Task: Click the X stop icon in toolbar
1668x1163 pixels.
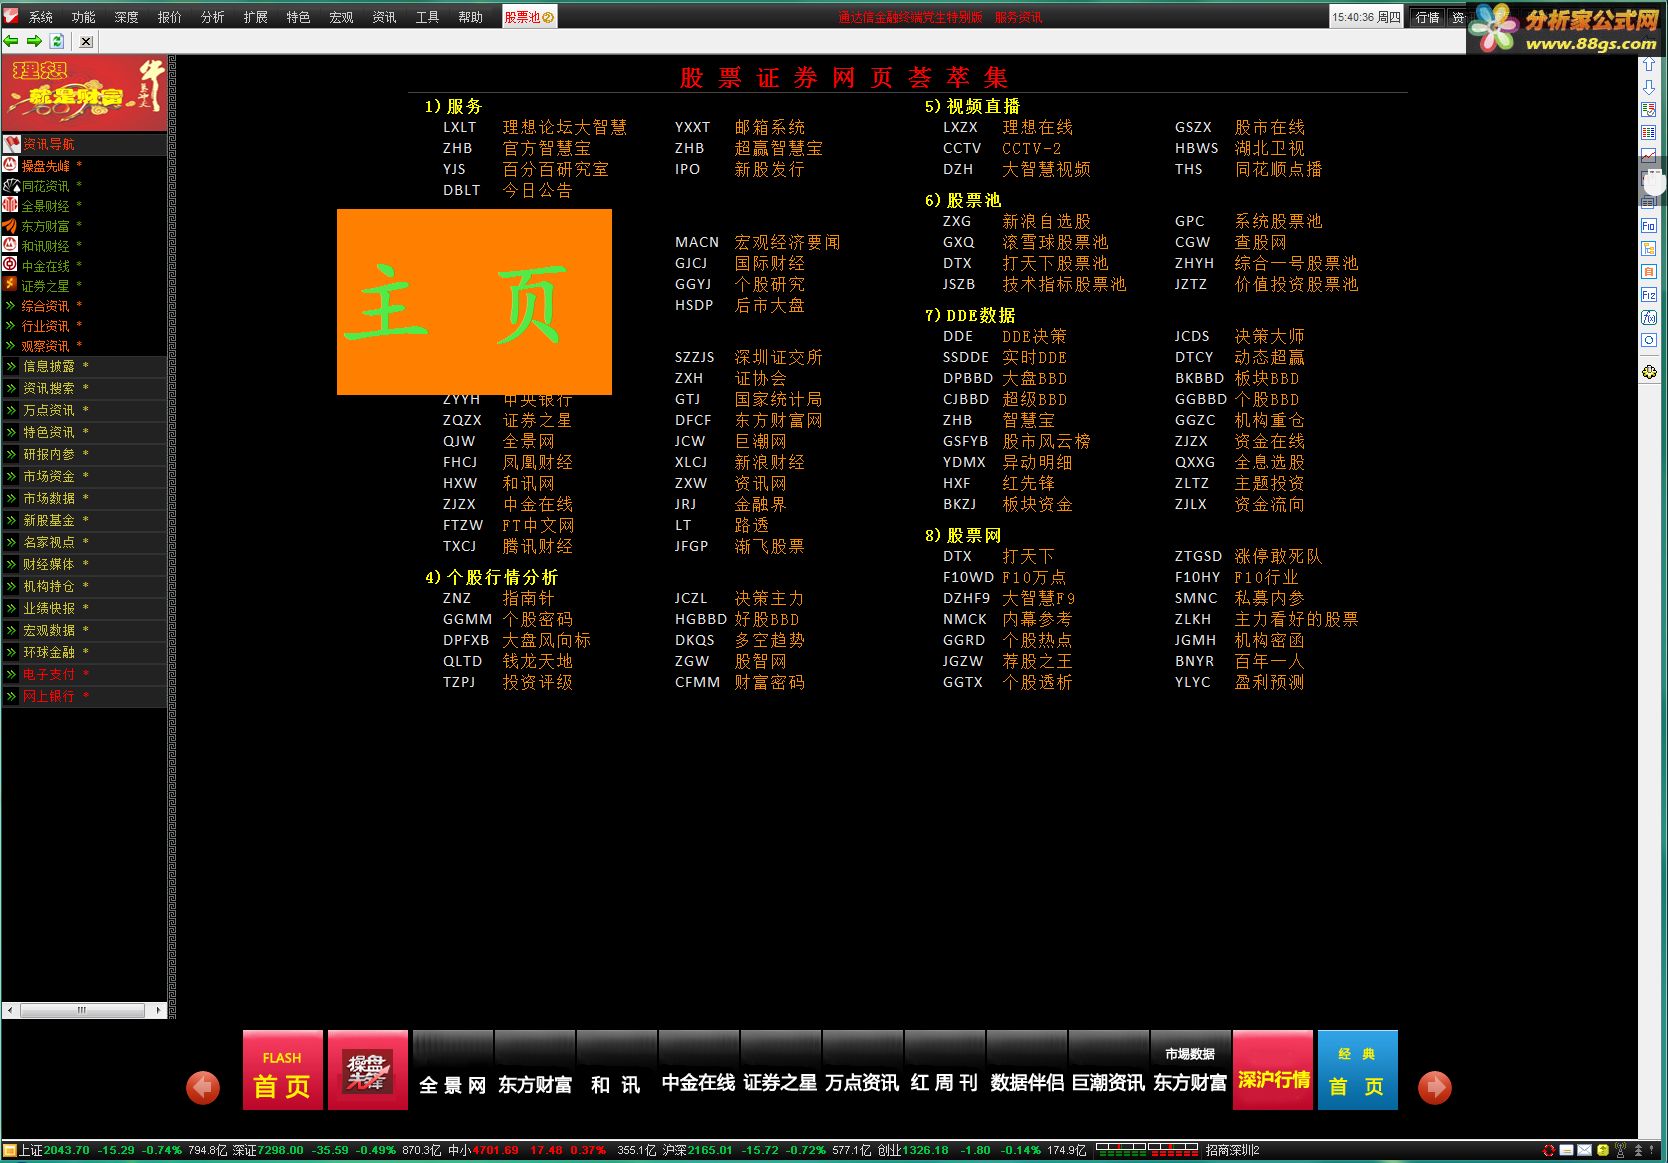Action: click(x=86, y=41)
